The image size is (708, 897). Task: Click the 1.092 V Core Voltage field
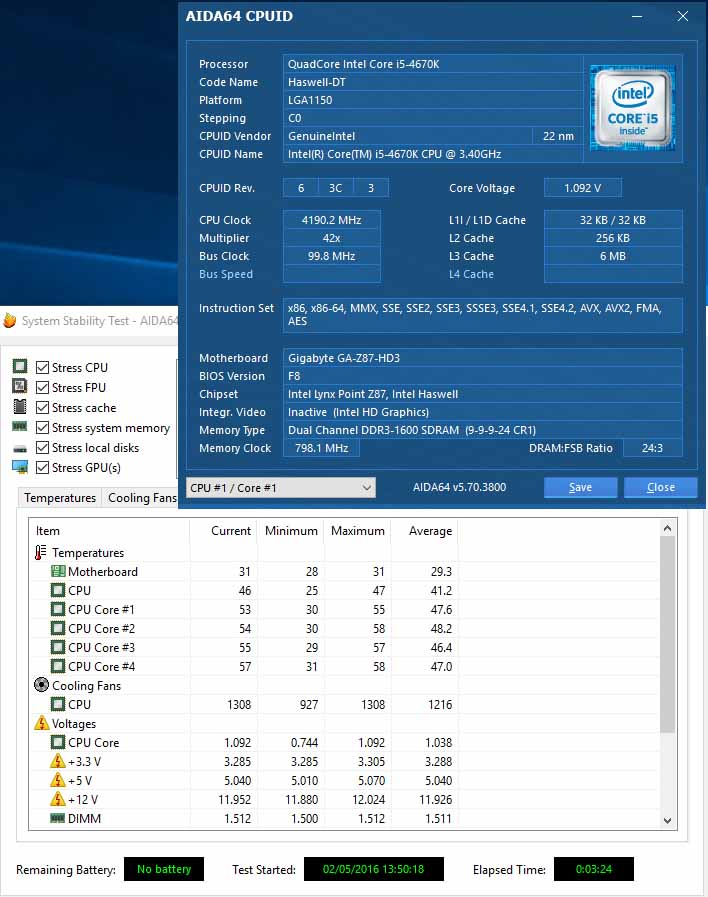pyautogui.click(x=582, y=188)
